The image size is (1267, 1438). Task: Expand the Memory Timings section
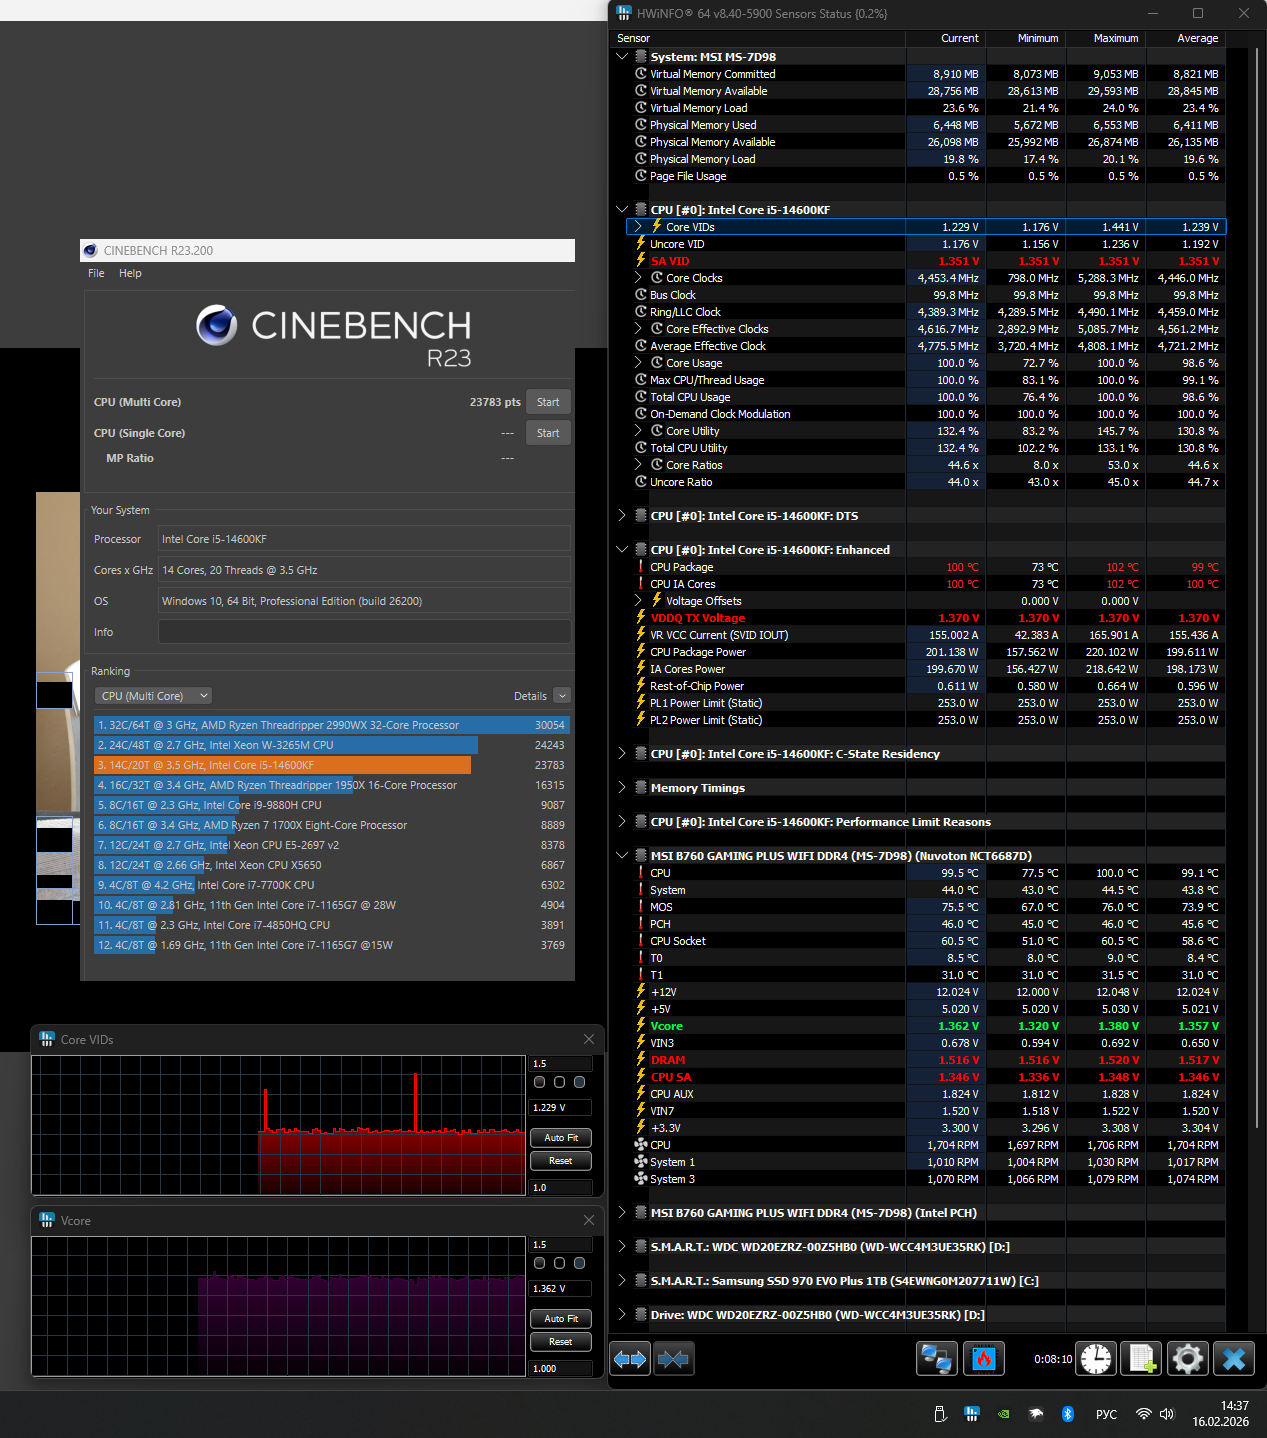(622, 788)
